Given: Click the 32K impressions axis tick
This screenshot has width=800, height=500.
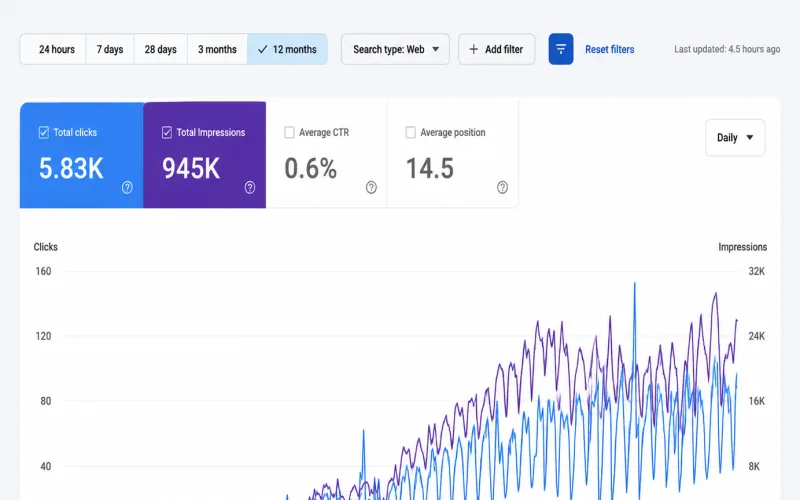Looking at the screenshot, I should click(x=757, y=271).
